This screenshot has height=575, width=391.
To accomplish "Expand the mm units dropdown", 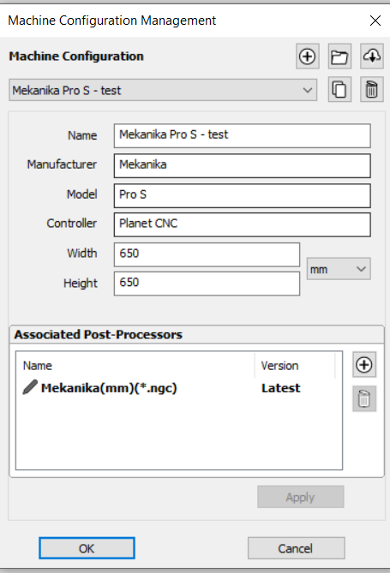I will (339, 269).
